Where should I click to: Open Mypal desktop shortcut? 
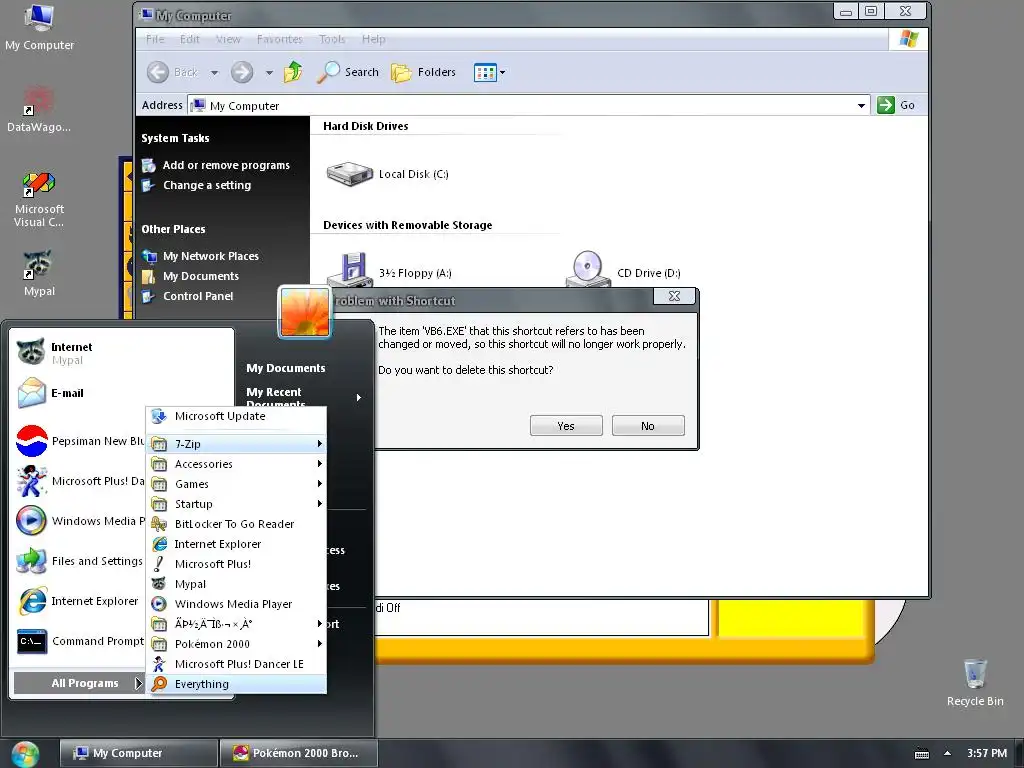pos(39,273)
